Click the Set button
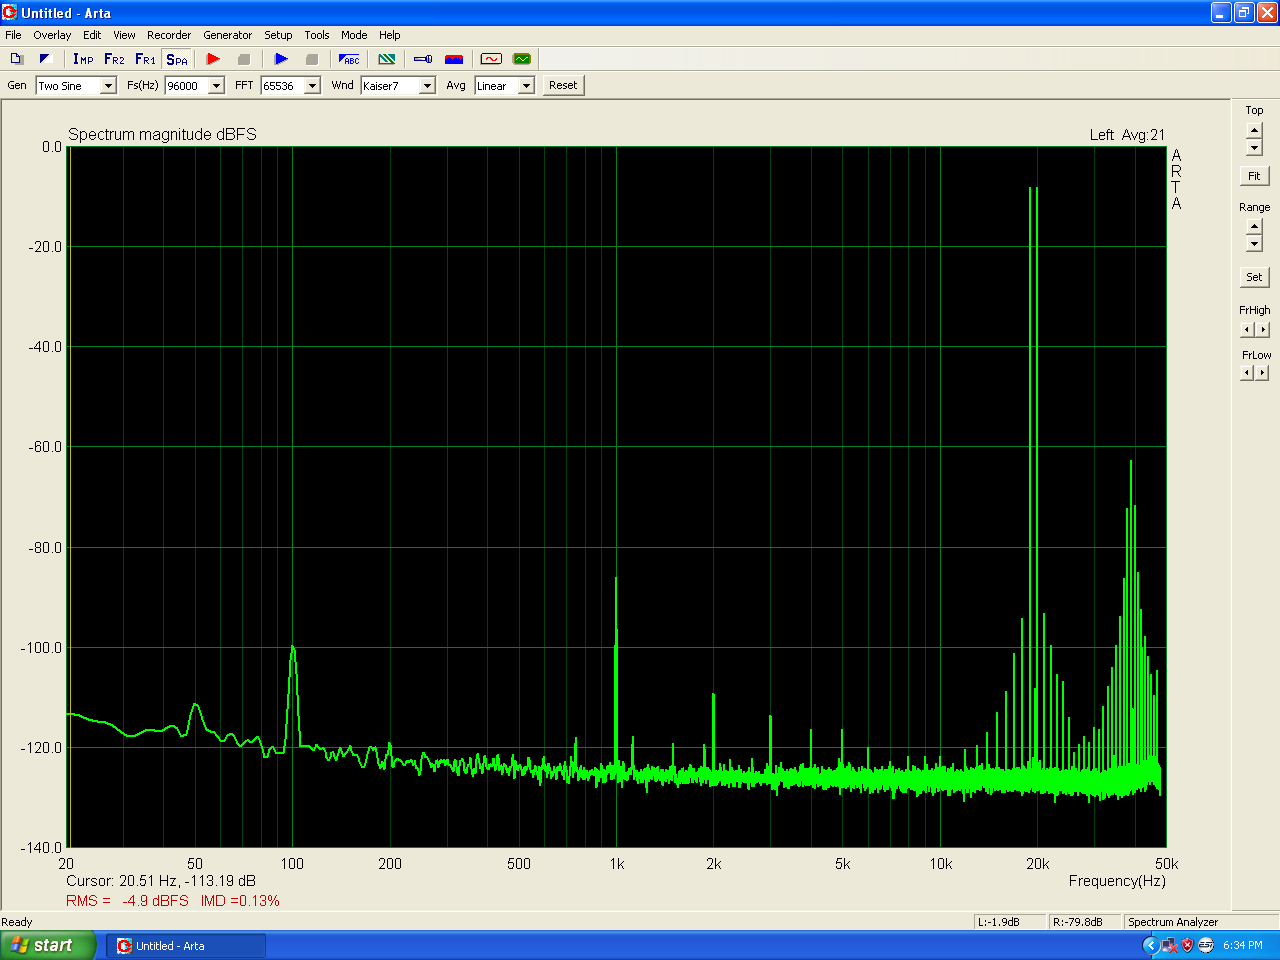The width and height of the screenshot is (1280, 960). point(1254,277)
